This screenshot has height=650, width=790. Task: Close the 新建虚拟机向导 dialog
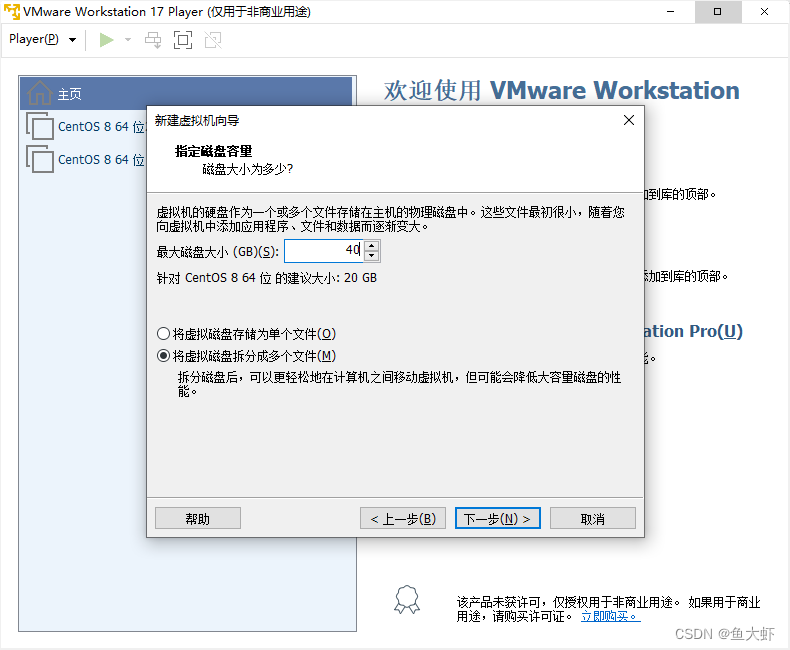[629, 120]
